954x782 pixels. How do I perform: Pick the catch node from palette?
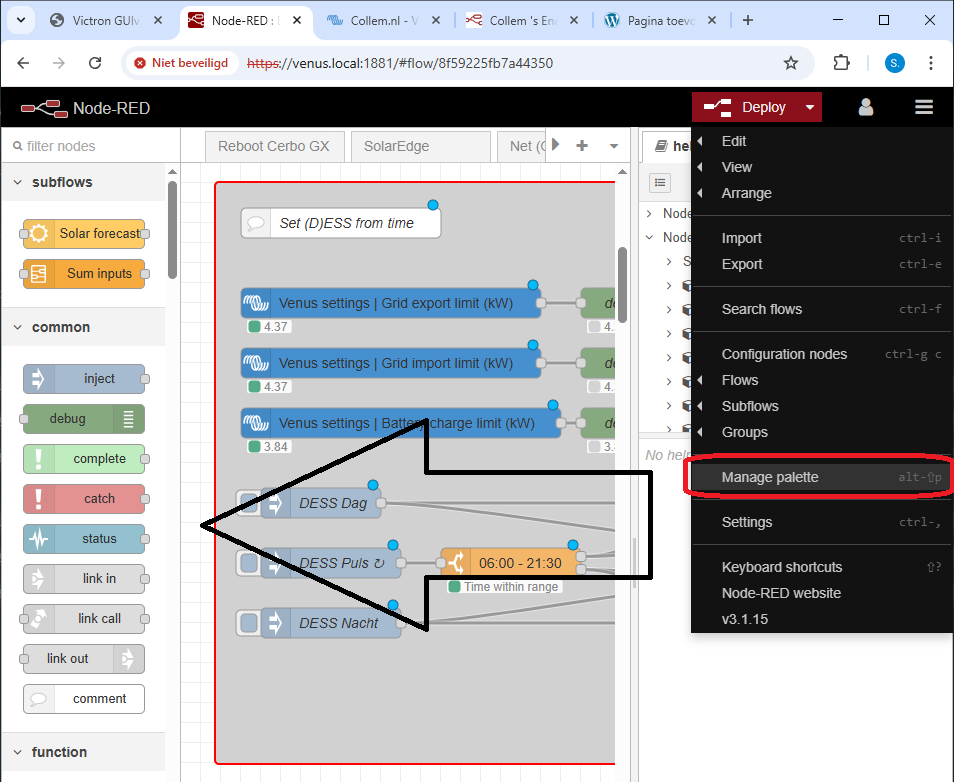[84, 499]
